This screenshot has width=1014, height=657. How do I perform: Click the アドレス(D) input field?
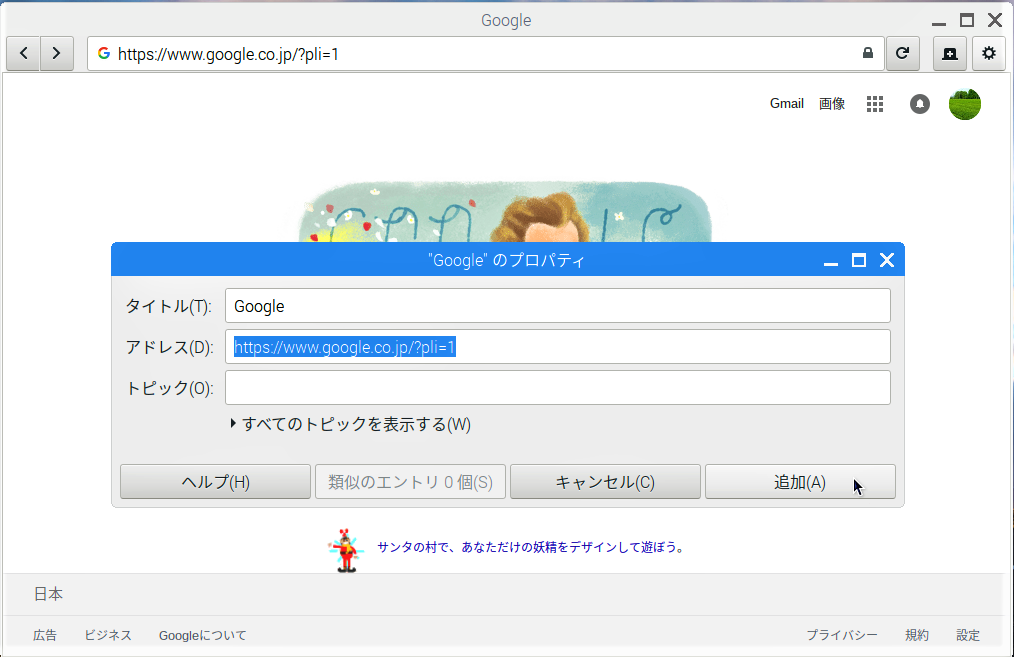pyautogui.click(x=557, y=347)
